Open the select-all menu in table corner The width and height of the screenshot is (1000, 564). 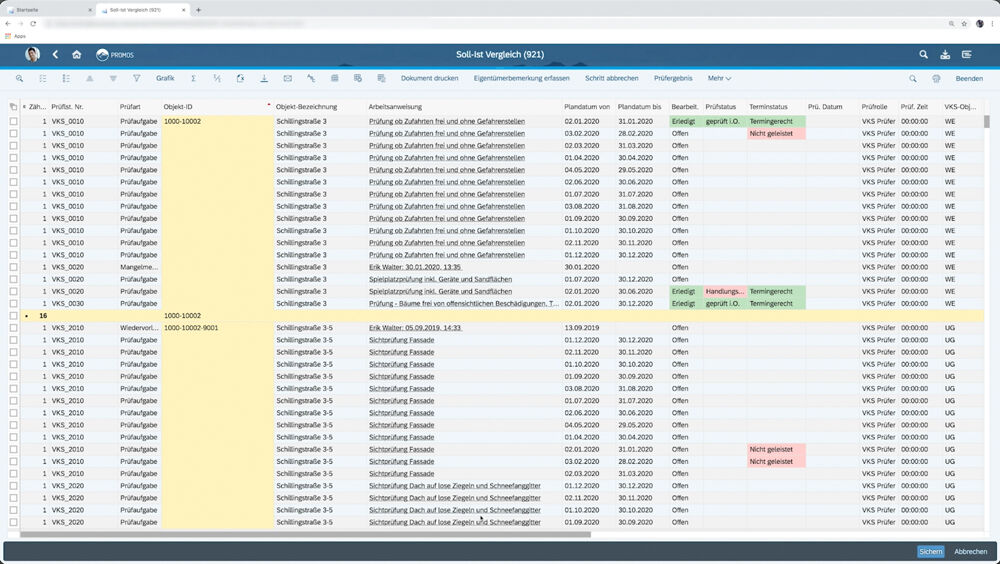click(x=13, y=106)
